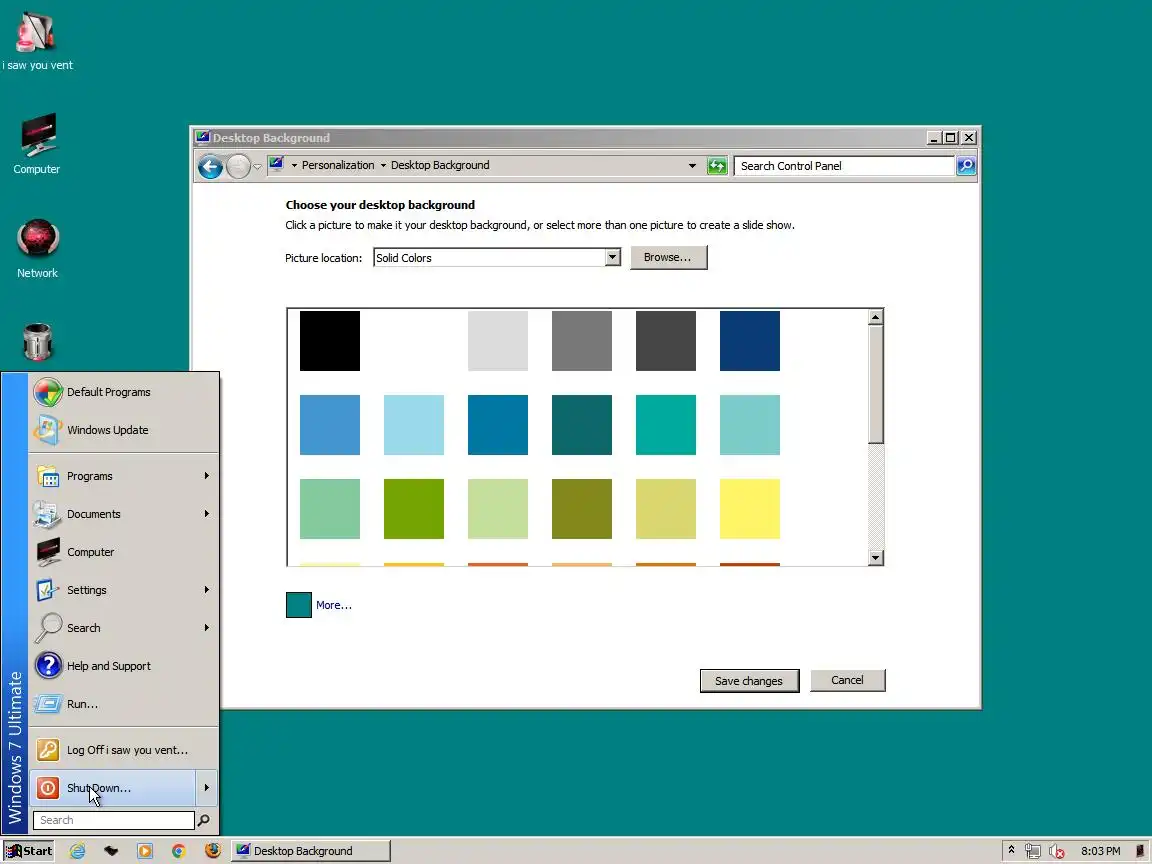Click 'Log Off i saw you vent...' entry

click(x=123, y=750)
